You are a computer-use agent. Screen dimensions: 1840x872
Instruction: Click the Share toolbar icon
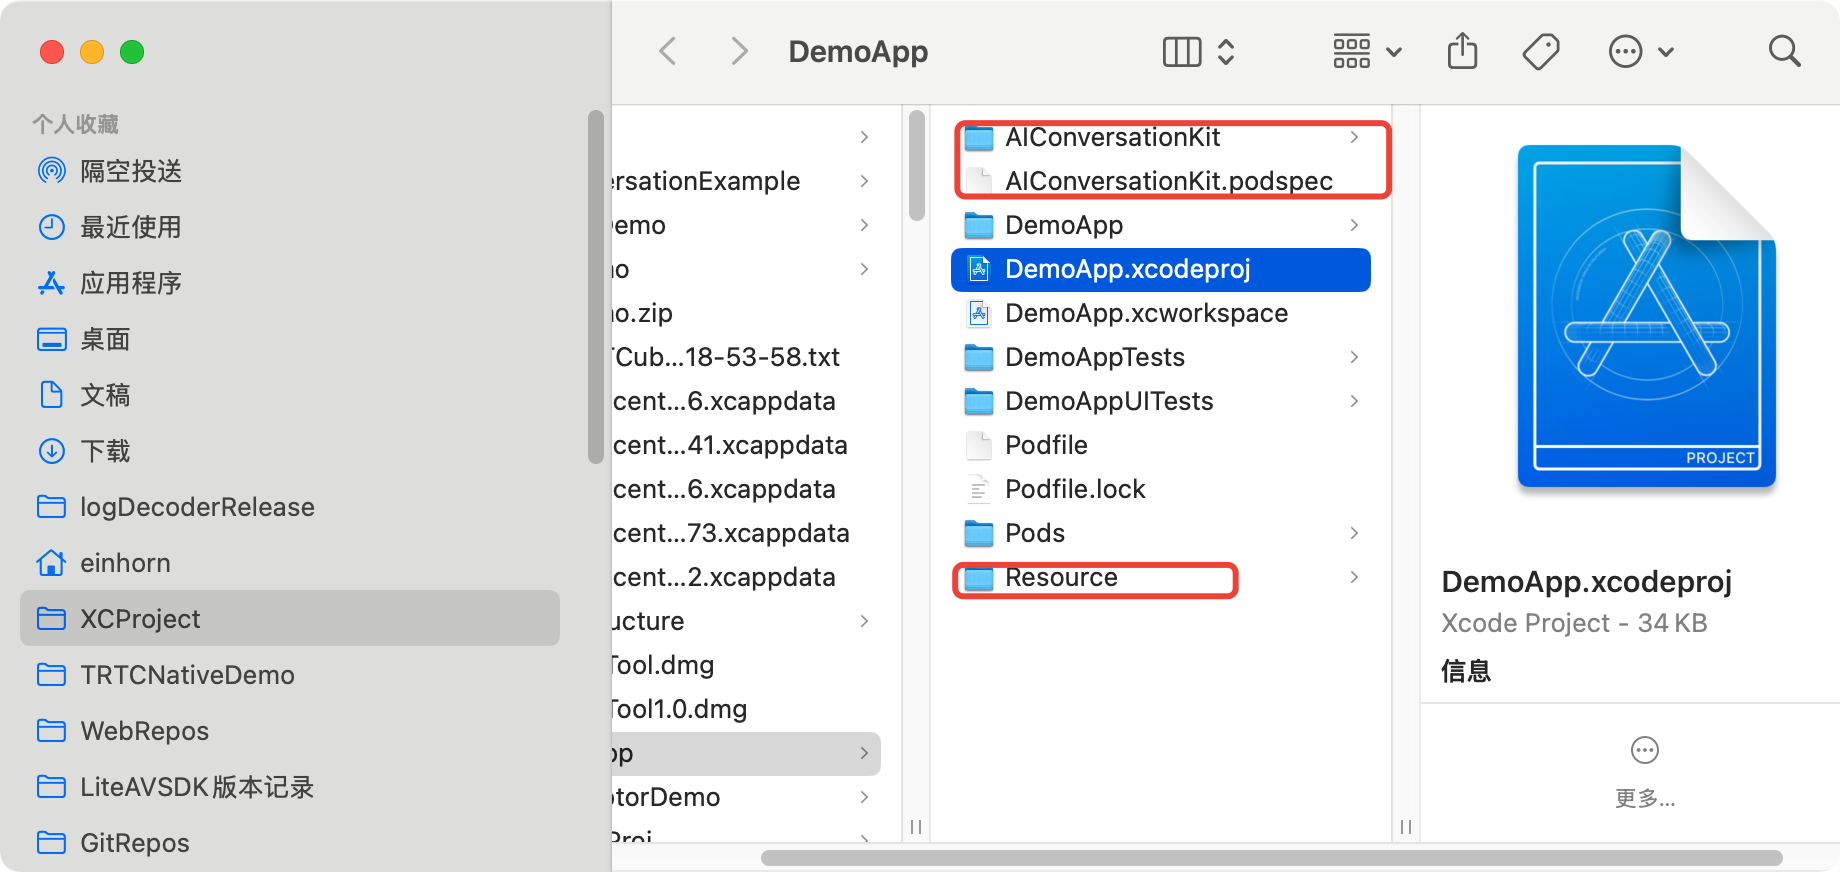pos(1462,51)
